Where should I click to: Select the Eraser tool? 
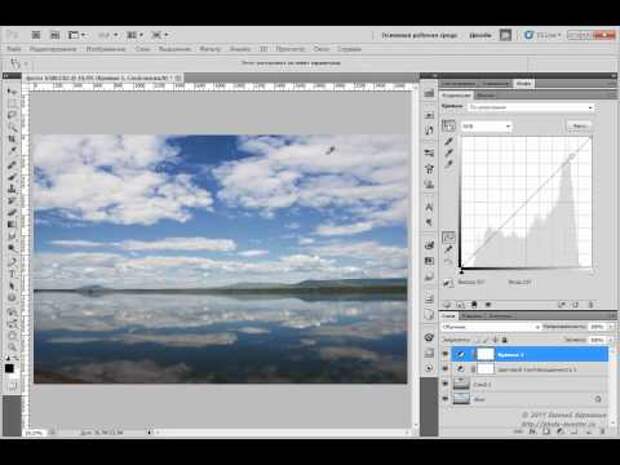[x=12, y=213]
